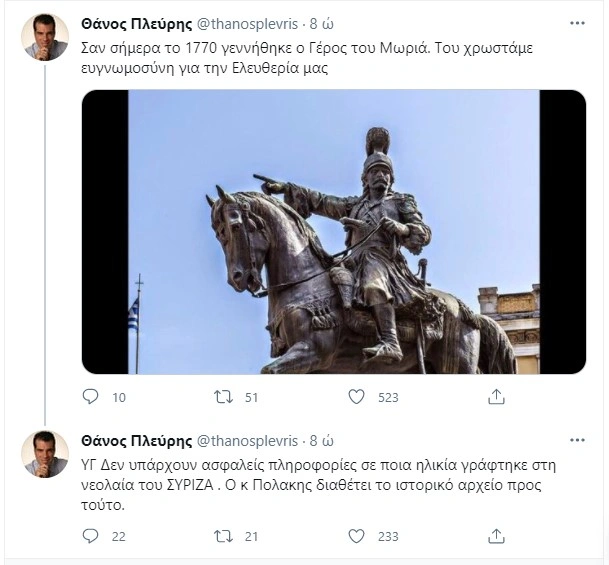The image size is (609, 565).
Task: Share the second tweet about ΣΥΡΙΖΑ
Action: click(496, 537)
